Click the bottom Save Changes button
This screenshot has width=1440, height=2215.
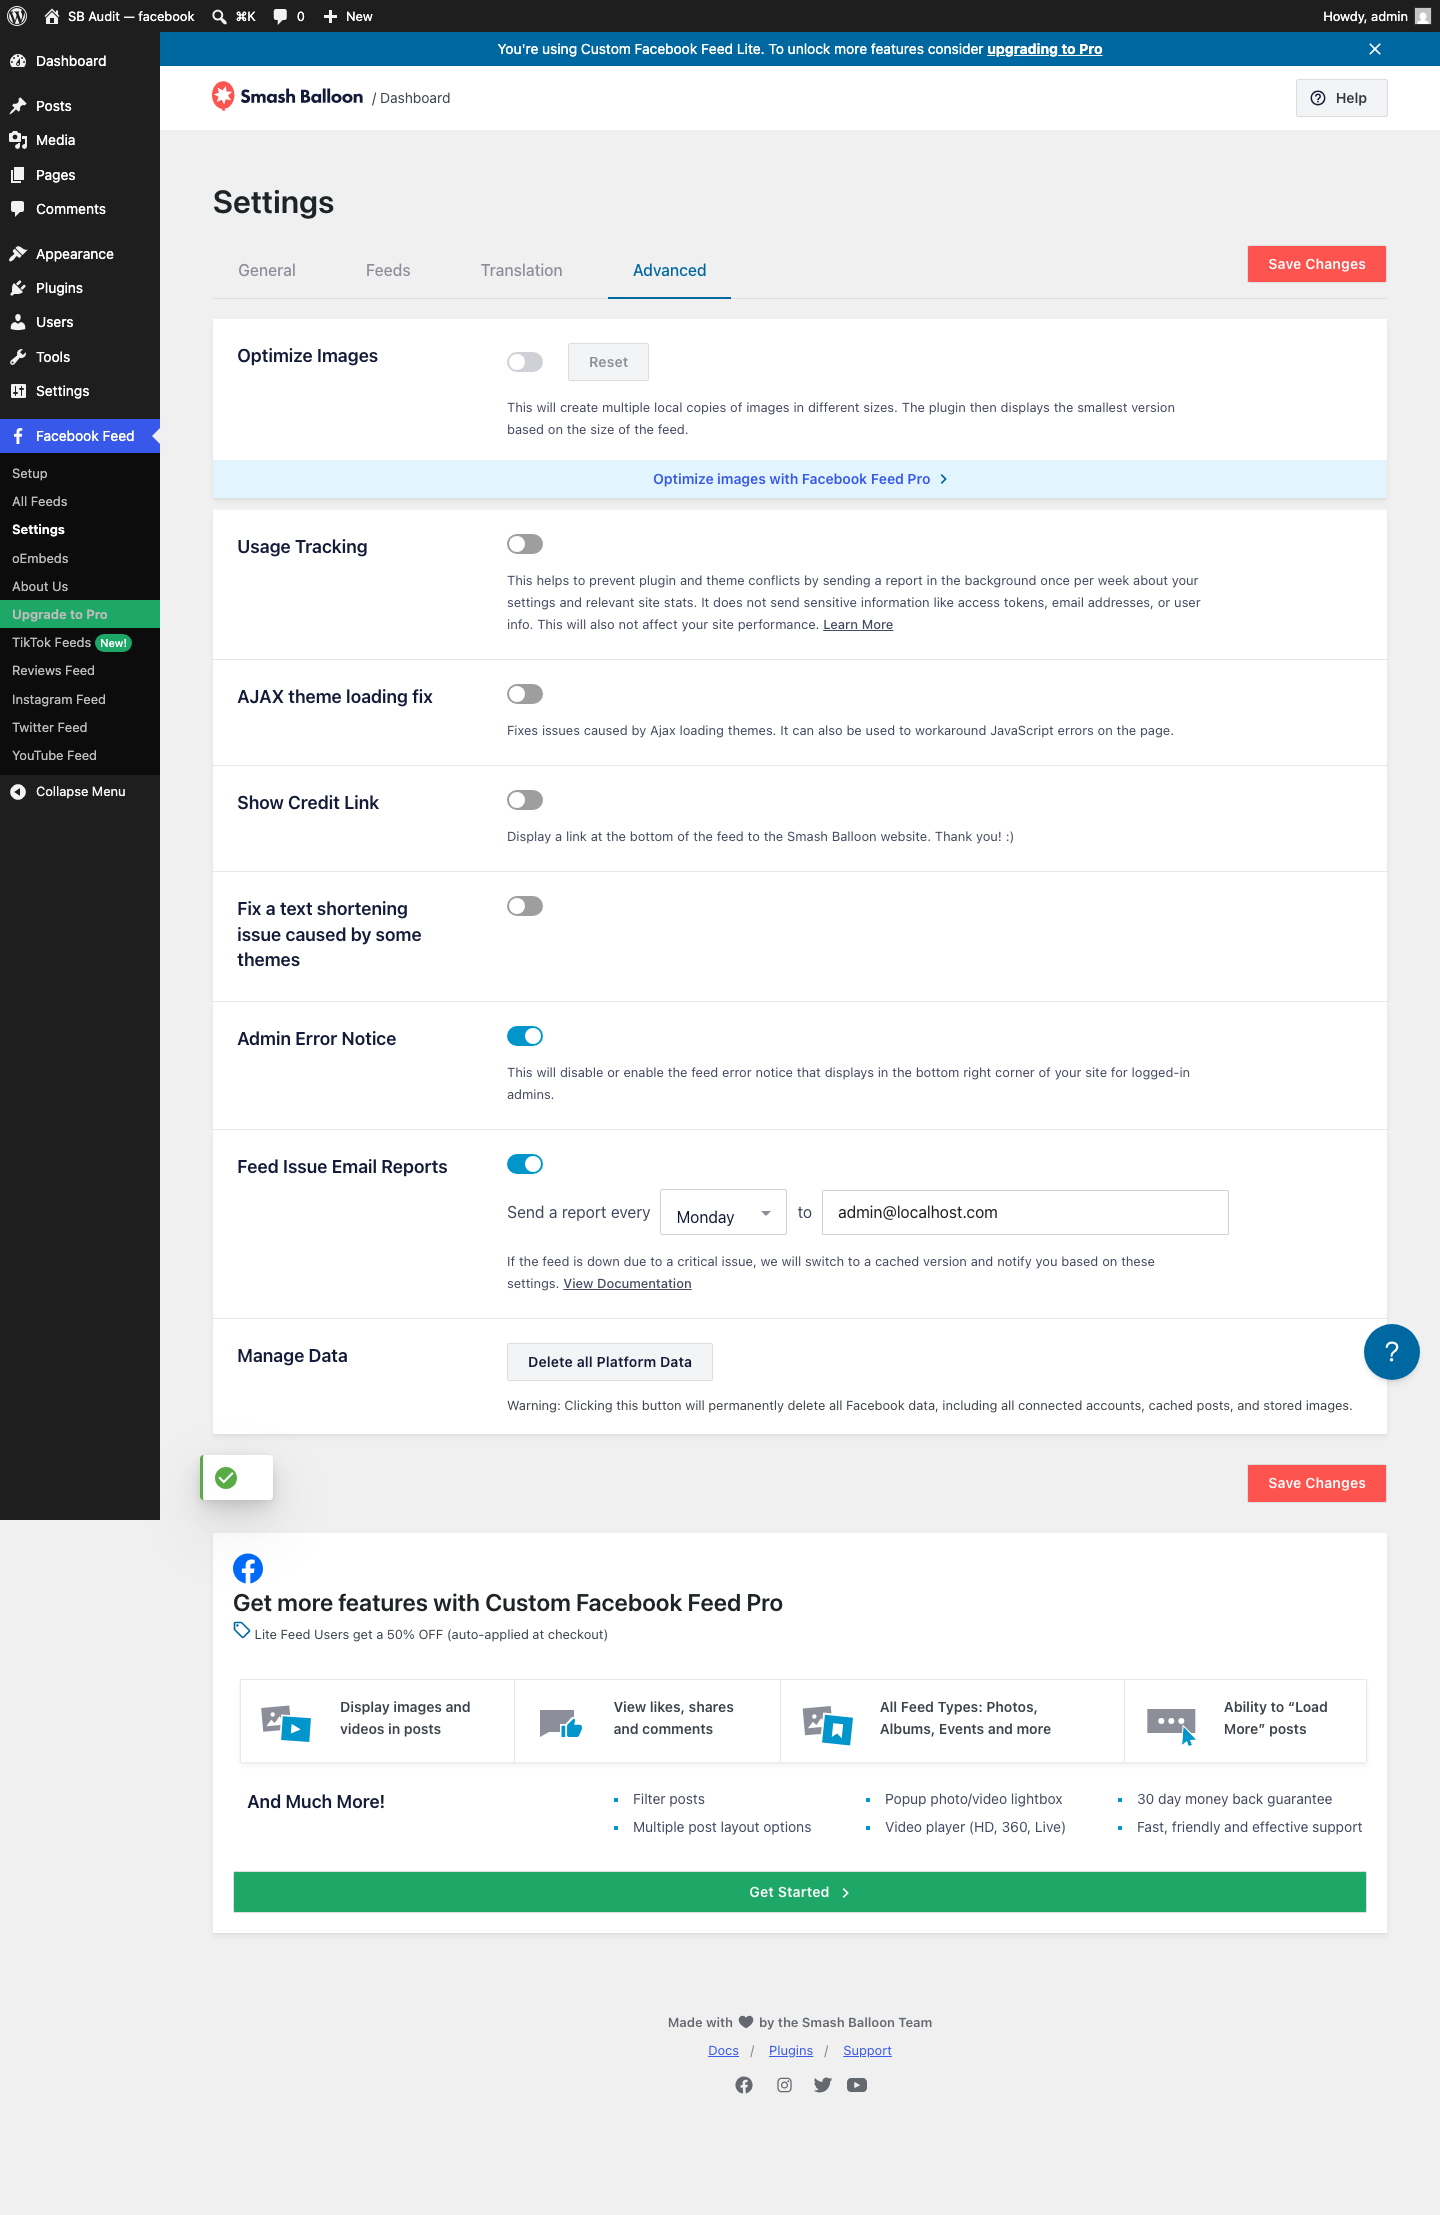click(x=1317, y=1483)
